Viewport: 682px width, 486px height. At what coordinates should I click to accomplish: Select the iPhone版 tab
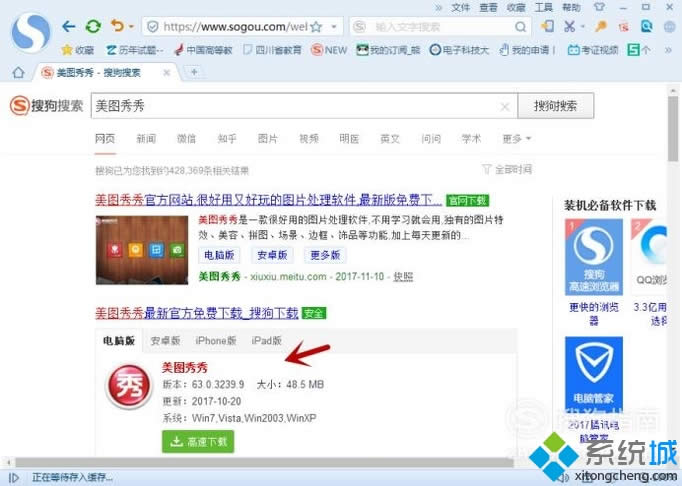[x=216, y=341]
